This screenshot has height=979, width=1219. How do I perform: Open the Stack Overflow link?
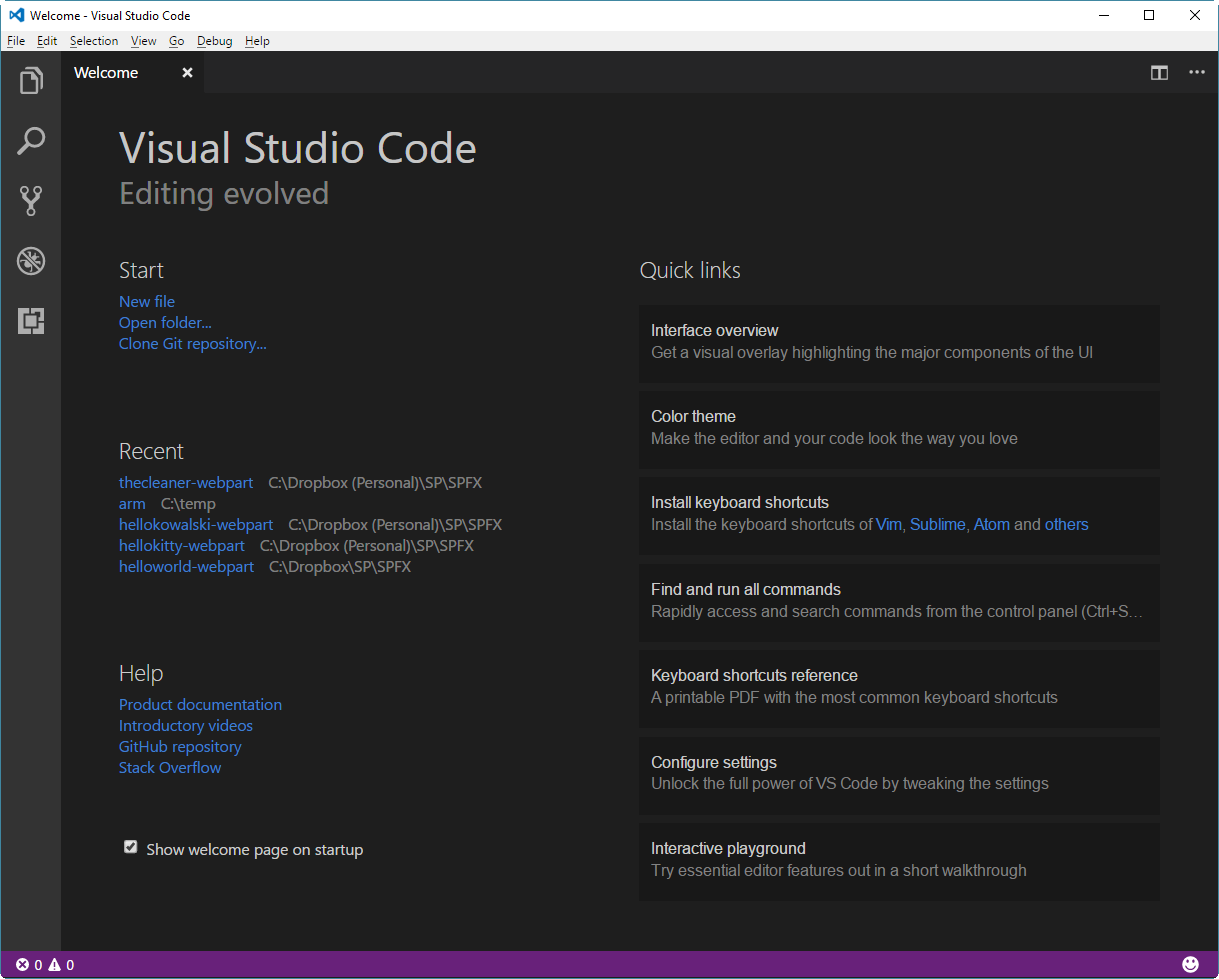[170, 767]
